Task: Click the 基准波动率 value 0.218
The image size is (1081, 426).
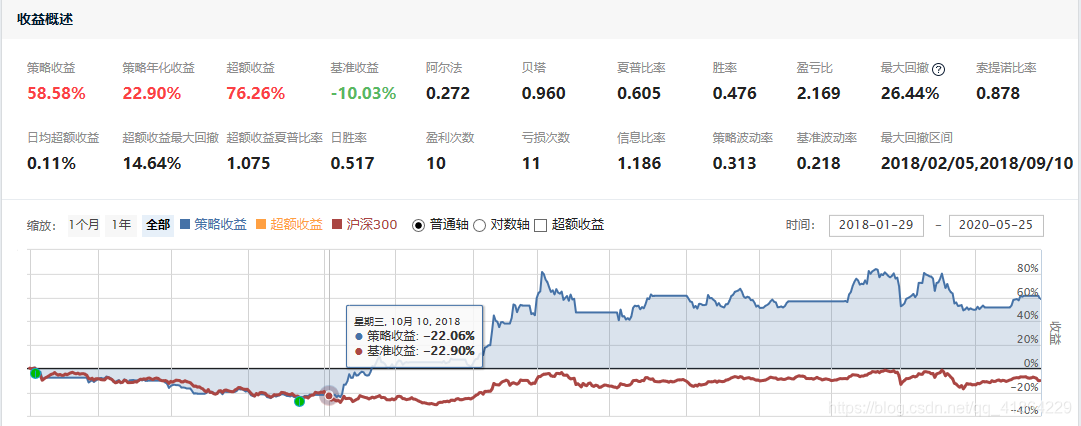Action: tap(818, 164)
